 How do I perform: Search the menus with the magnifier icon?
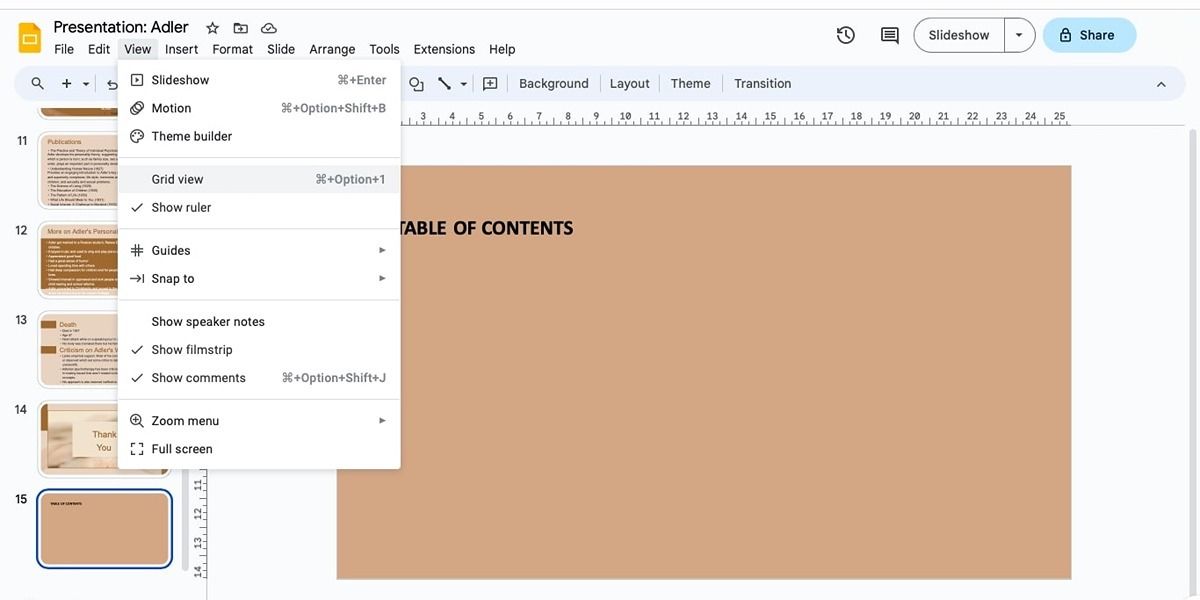(36, 83)
